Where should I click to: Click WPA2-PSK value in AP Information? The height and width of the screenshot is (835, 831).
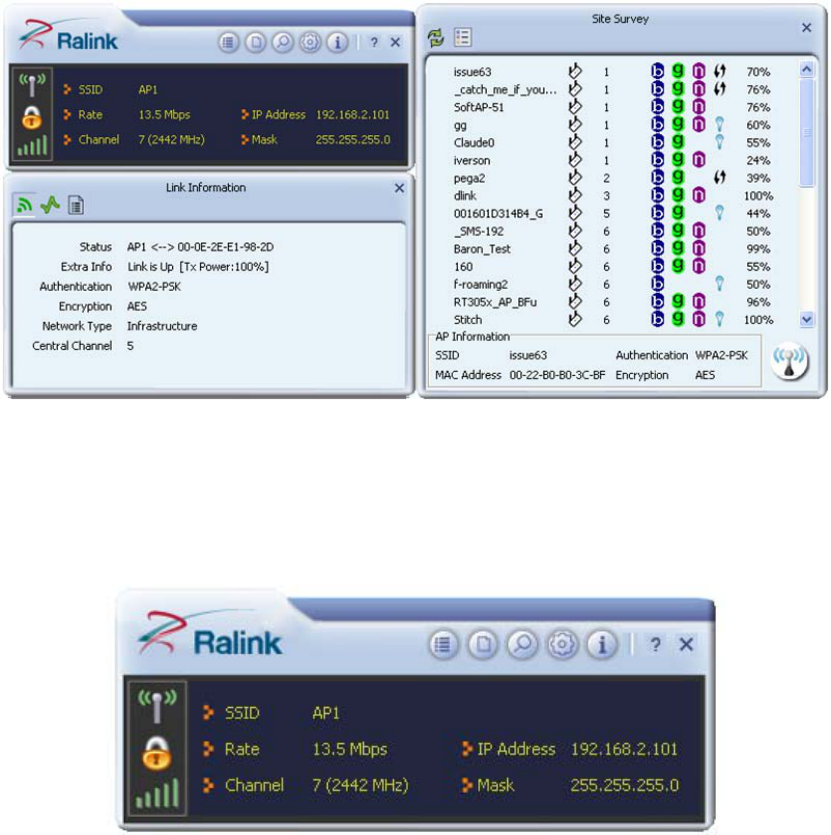[721, 355]
